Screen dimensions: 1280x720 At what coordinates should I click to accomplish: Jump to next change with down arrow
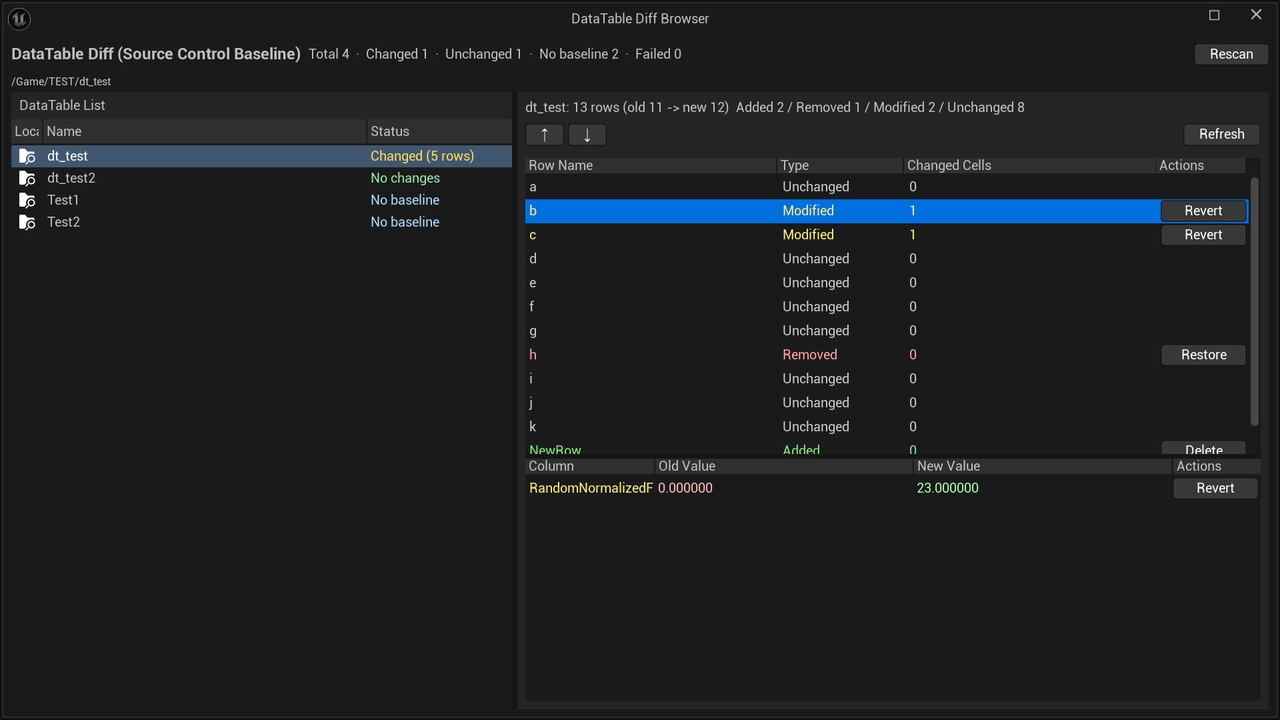point(587,135)
